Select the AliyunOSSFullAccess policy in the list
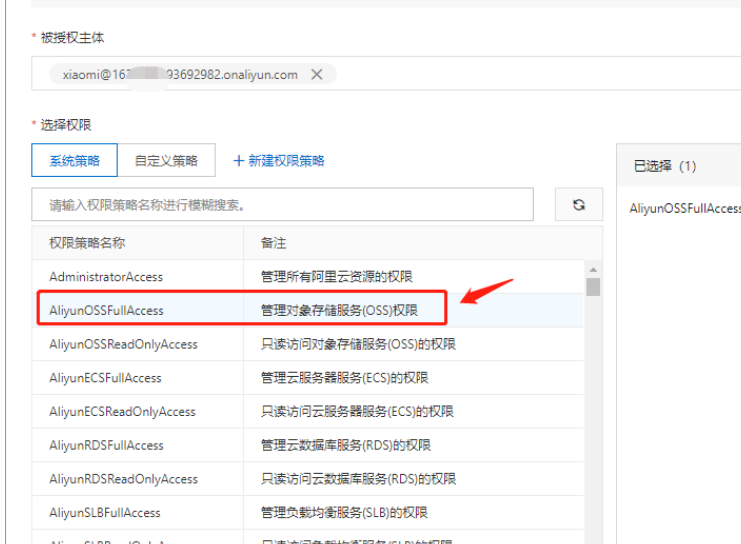Viewport: 741px width, 544px height. pyautogui.click(x=308, y=310)
